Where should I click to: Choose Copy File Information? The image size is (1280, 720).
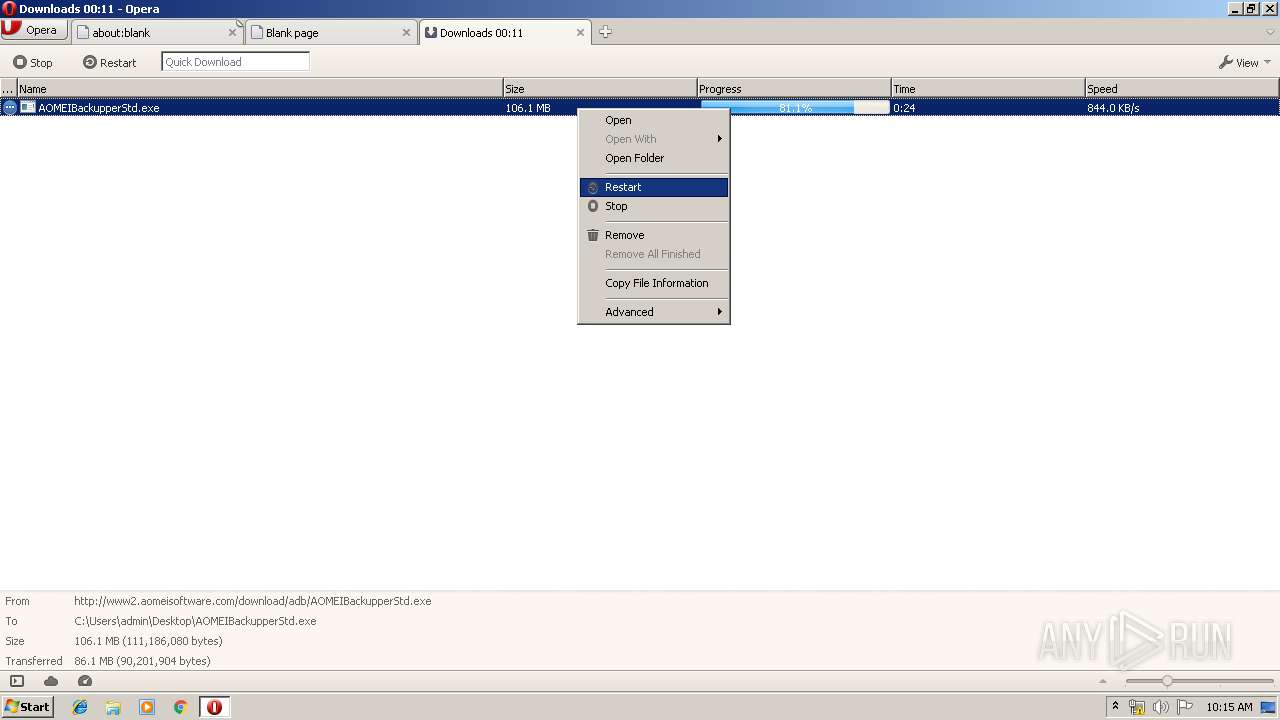coord(654,283)
